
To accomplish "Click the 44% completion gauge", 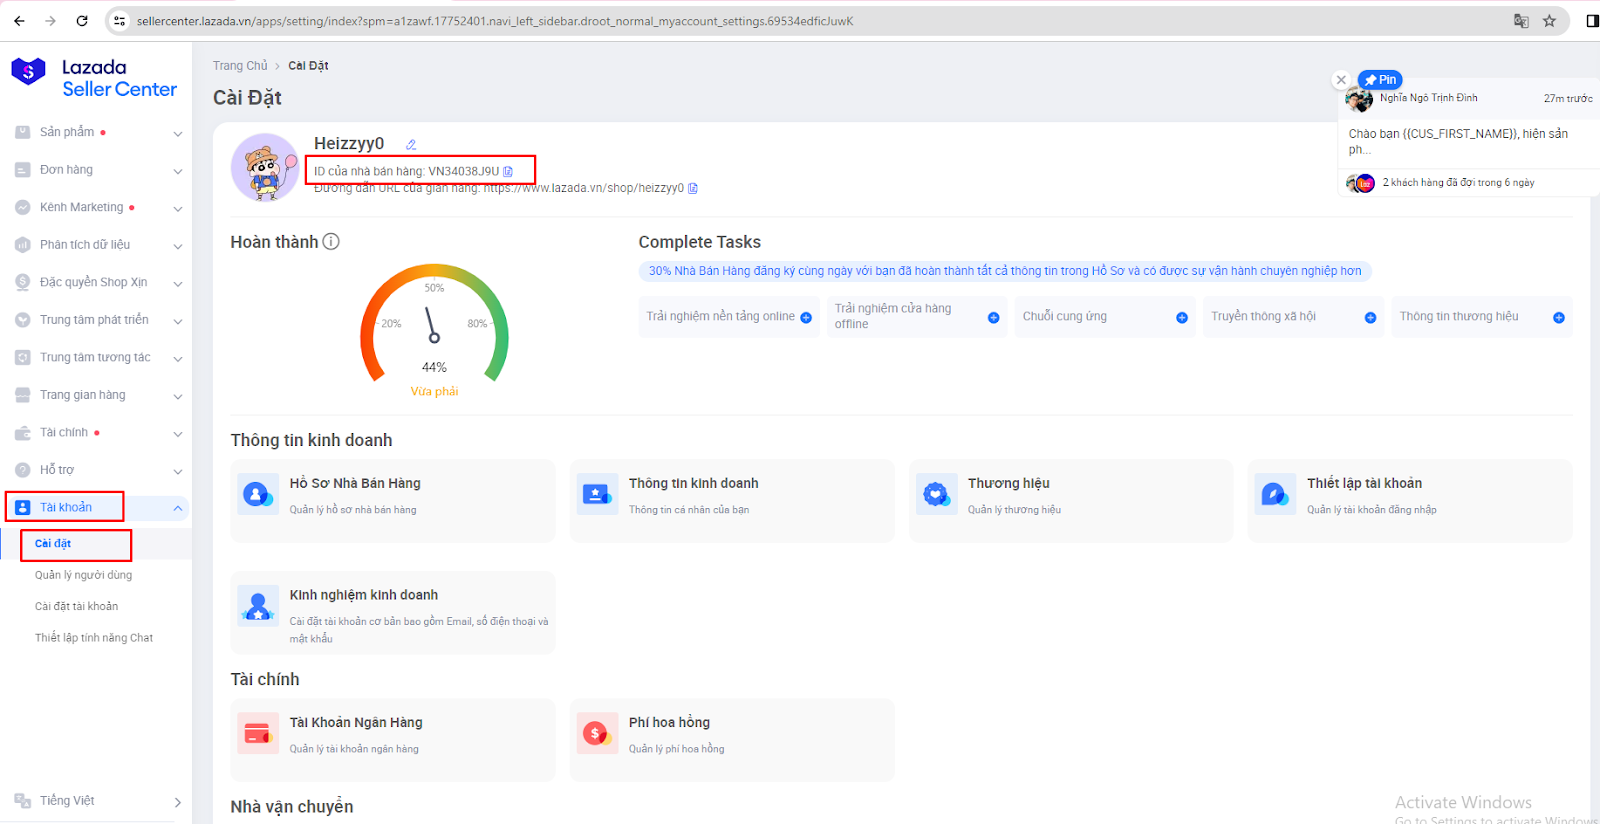I will (434, 325).
